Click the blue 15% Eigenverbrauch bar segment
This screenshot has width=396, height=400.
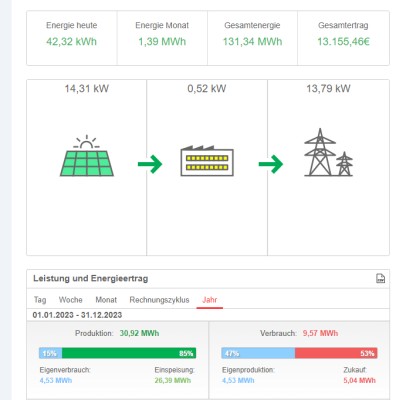pos(50,353)
